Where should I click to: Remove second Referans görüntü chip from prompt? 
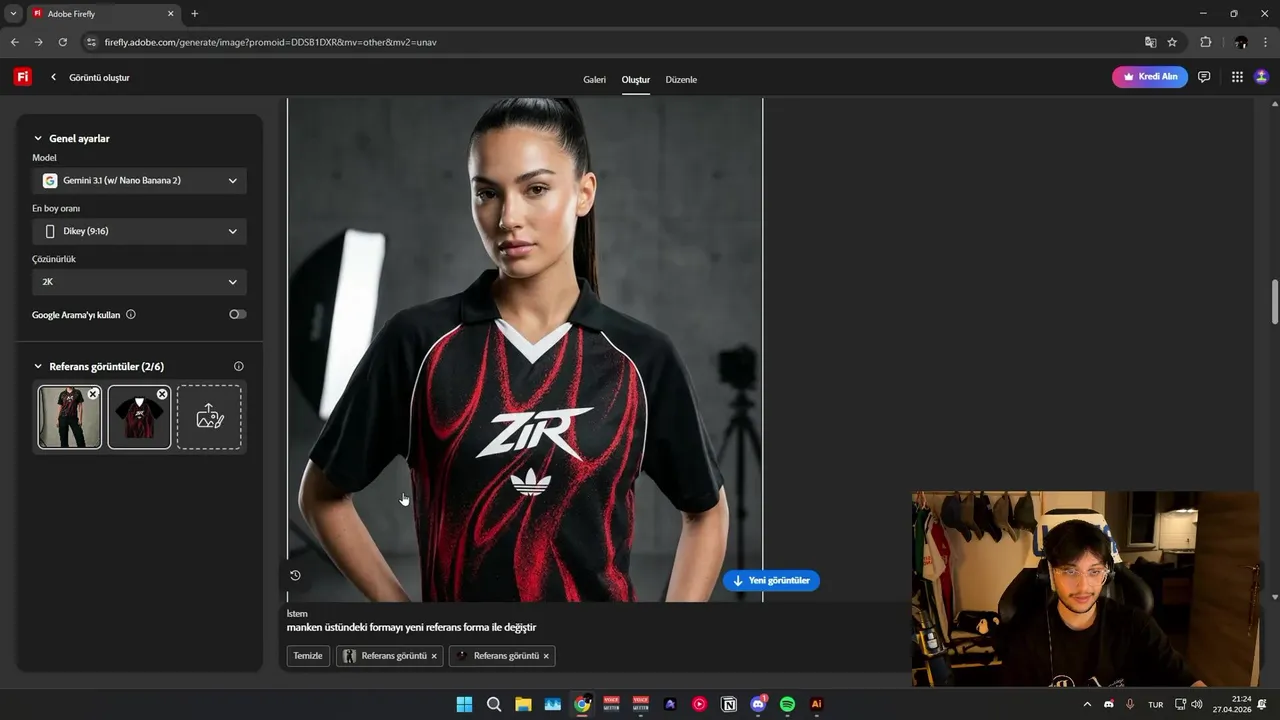[x=546, y=656]
